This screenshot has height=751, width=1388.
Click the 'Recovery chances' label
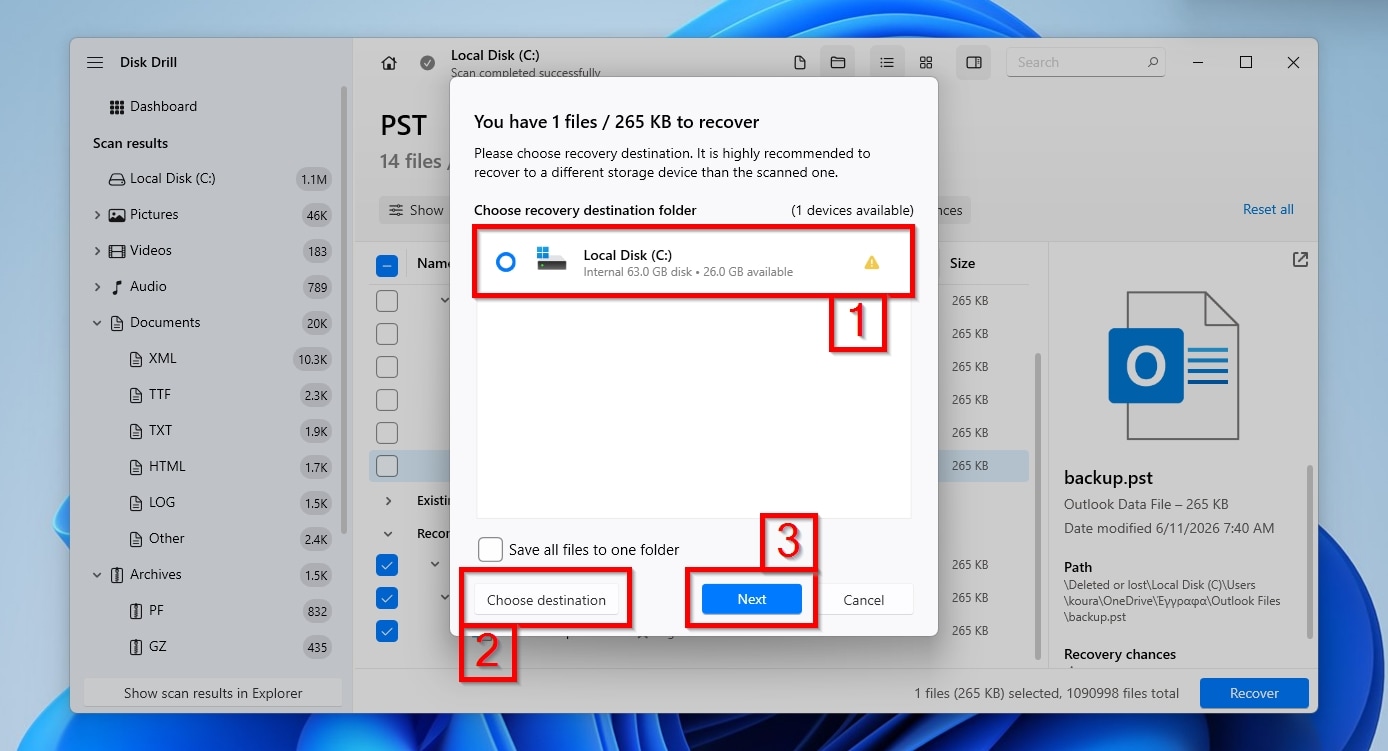1120,655
